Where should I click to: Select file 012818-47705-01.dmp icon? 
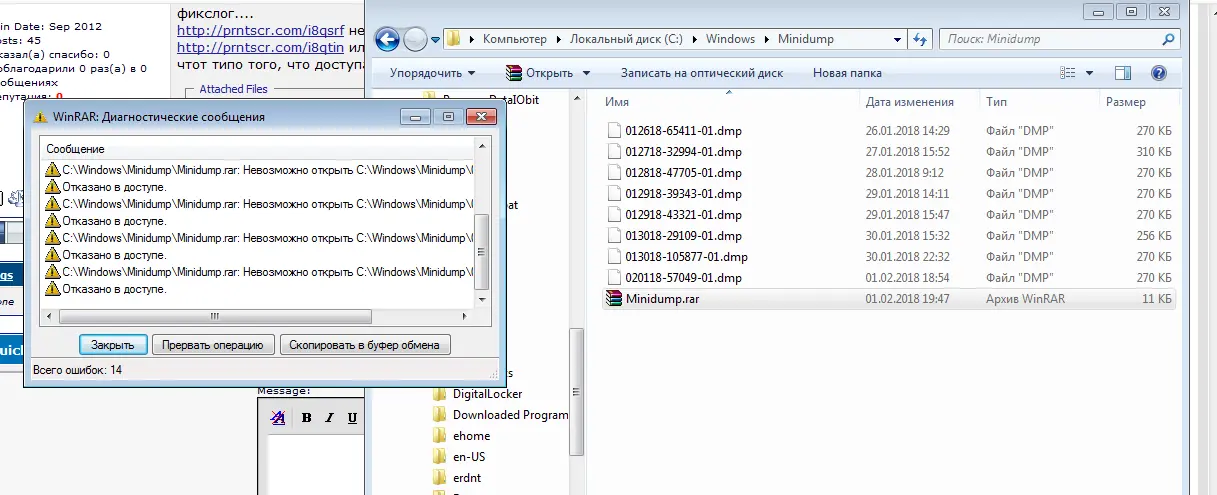pyautogui.click(x=615, y=172)
